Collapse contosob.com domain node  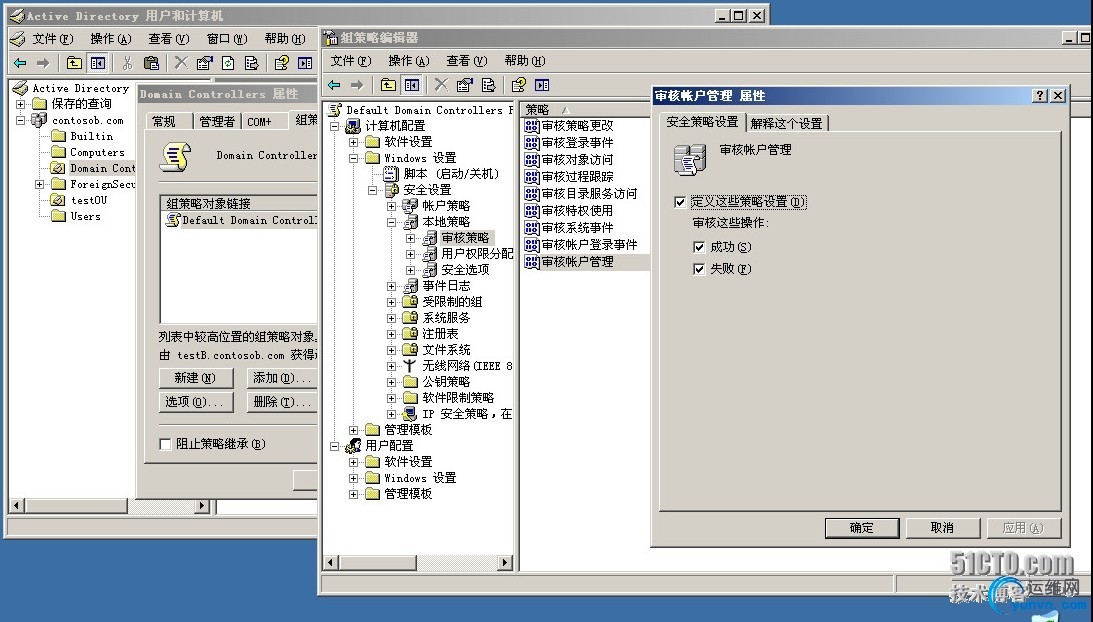[21, 120]
